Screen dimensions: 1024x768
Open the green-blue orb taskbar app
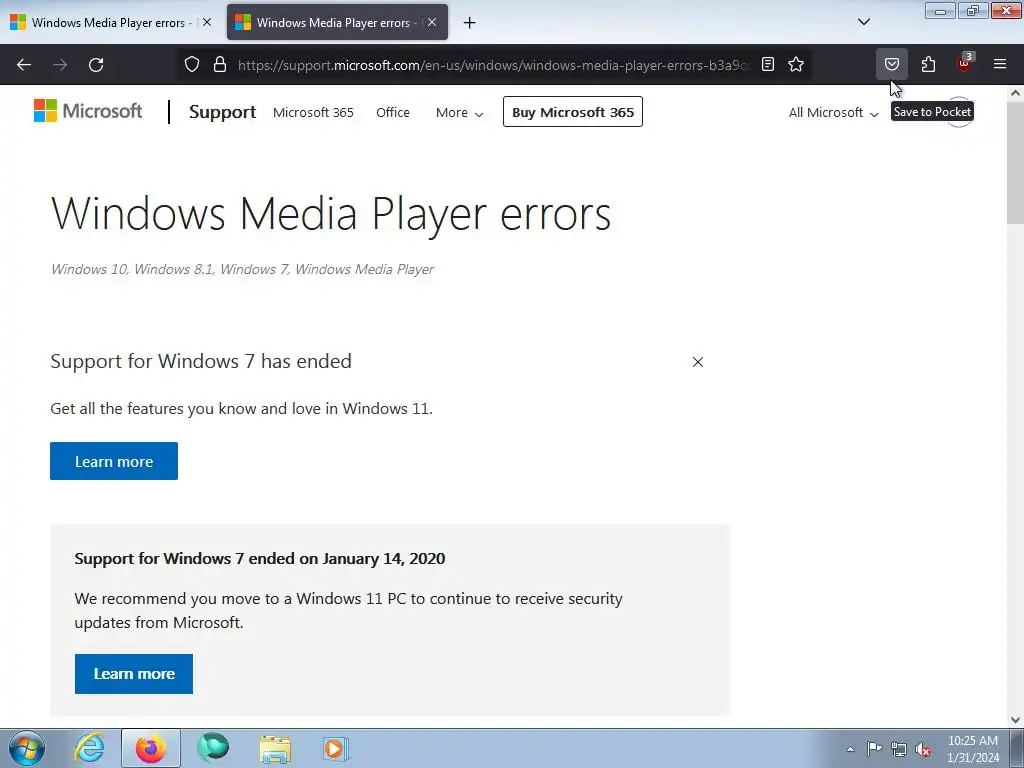coord(213,748)
